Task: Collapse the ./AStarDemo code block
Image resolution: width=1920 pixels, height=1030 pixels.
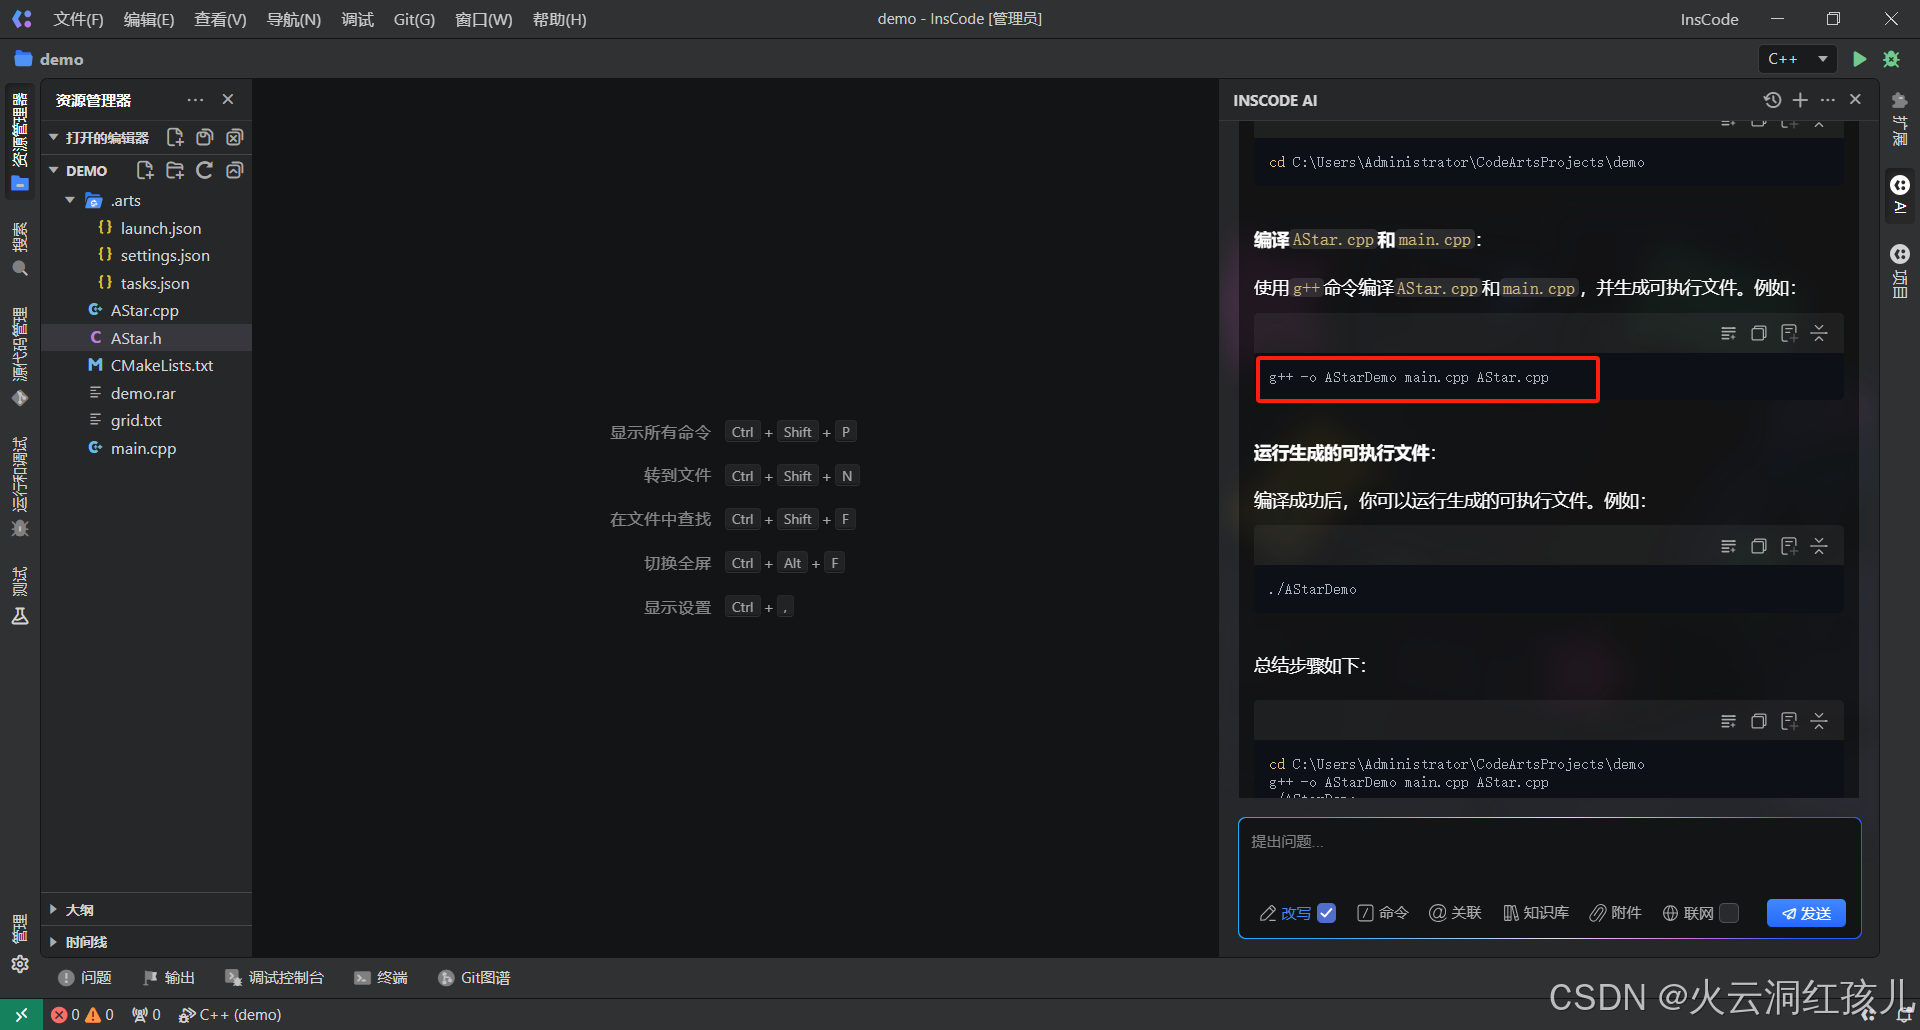Action: [1819, 546]
